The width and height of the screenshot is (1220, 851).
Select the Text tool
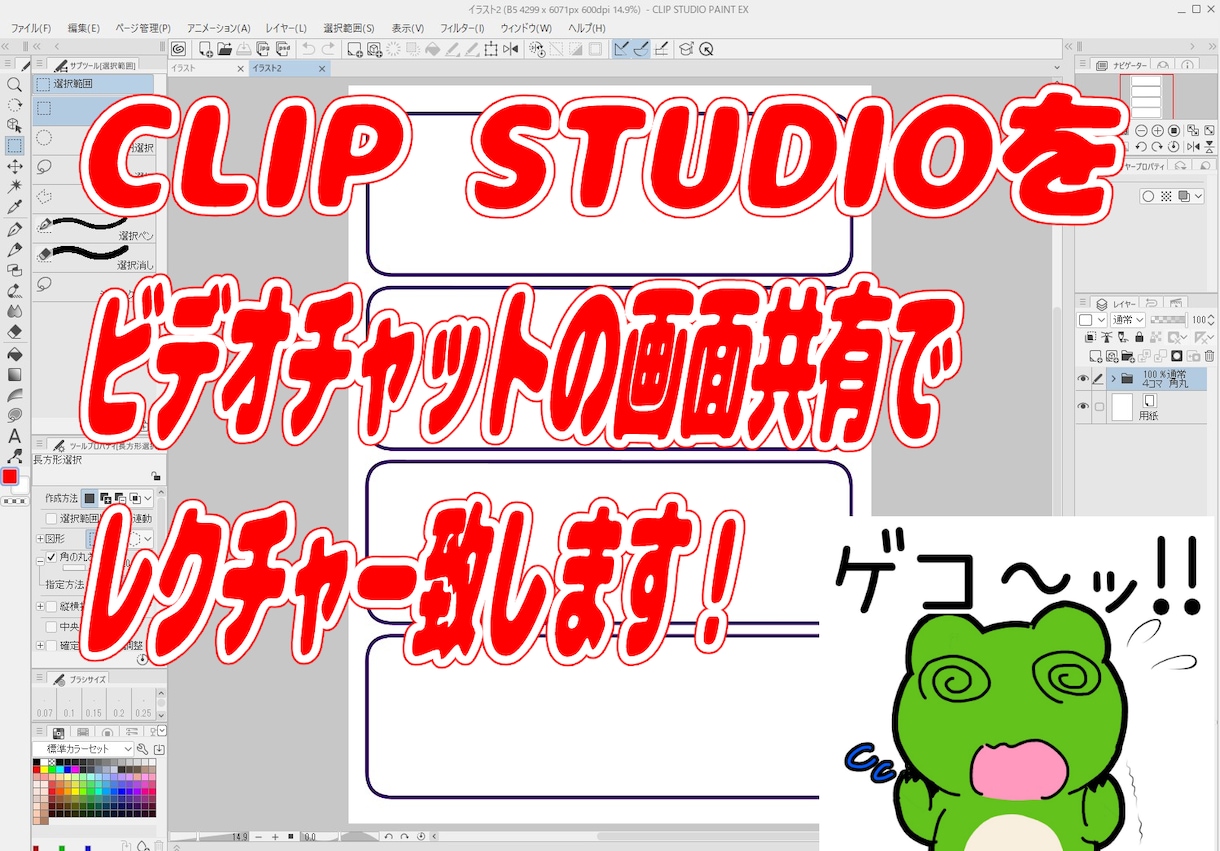pyautogui.click(x=14, y=436)
